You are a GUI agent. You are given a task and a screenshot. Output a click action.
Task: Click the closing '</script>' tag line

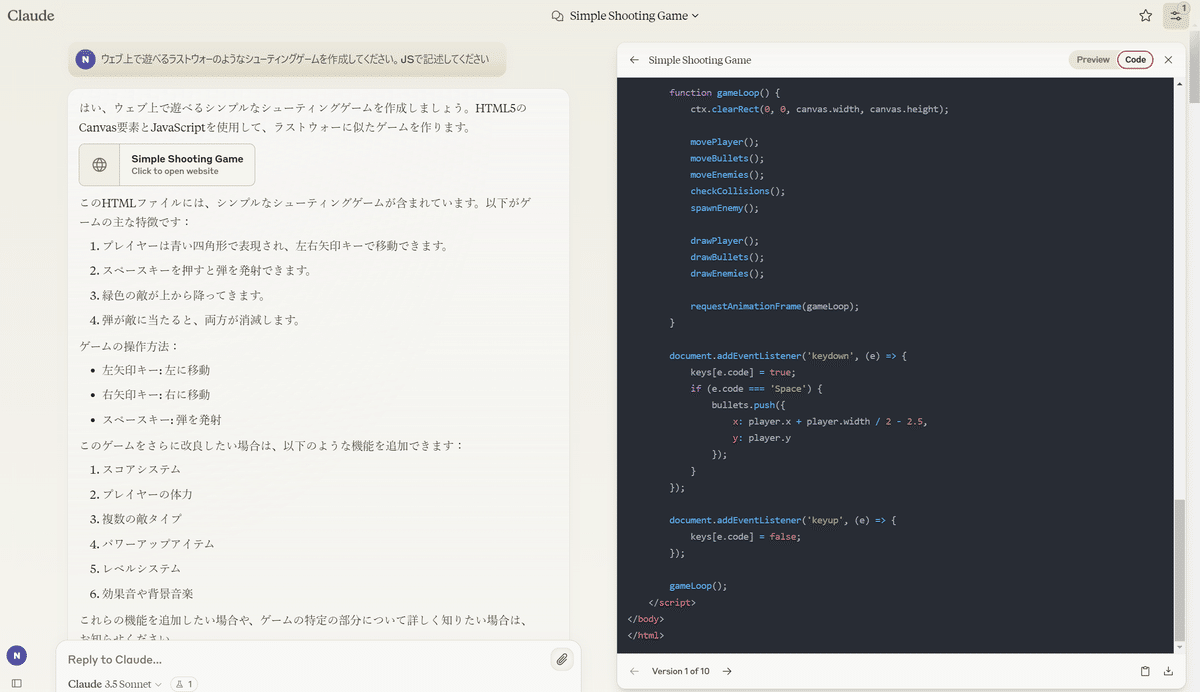click(x=671, y=602)
